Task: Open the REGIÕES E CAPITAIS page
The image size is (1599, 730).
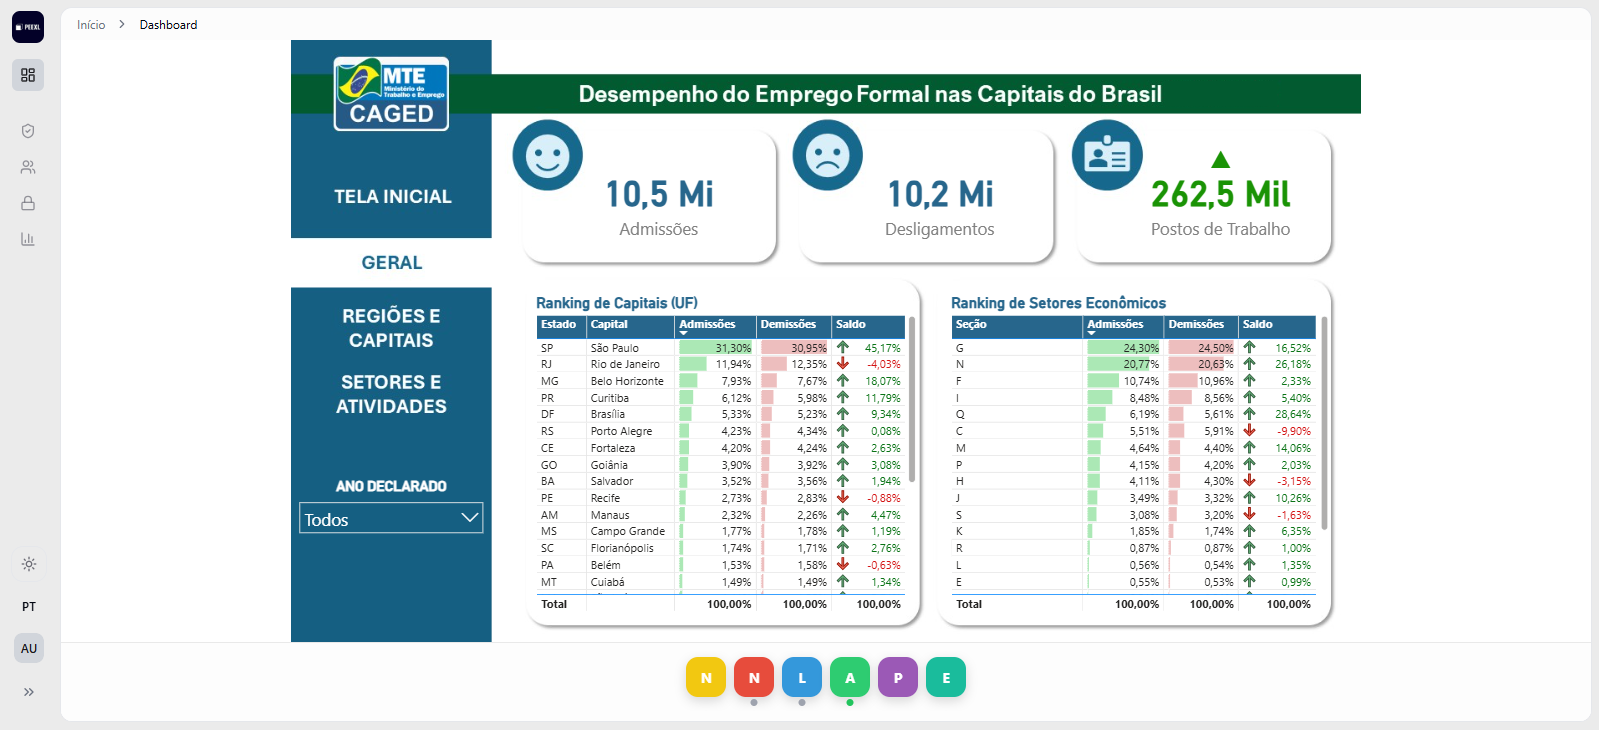Action: click(391, 328)
